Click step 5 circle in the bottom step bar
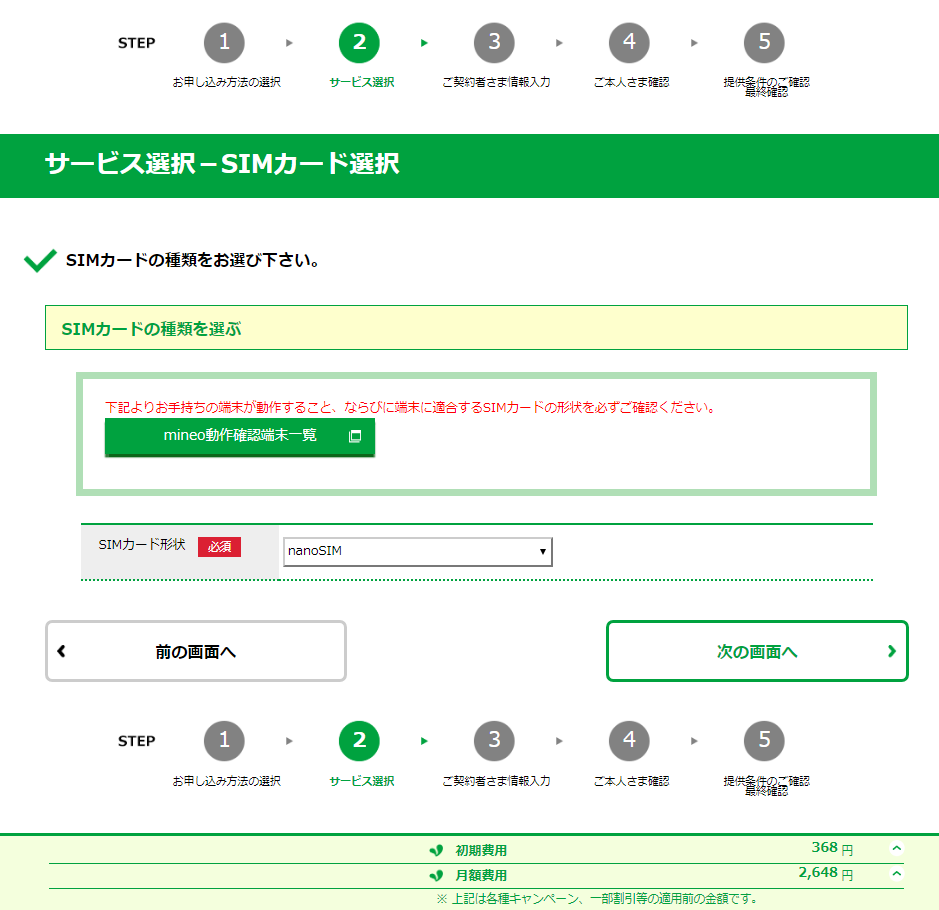The width and height of the screenshot is (939, 910). (764, 741)
